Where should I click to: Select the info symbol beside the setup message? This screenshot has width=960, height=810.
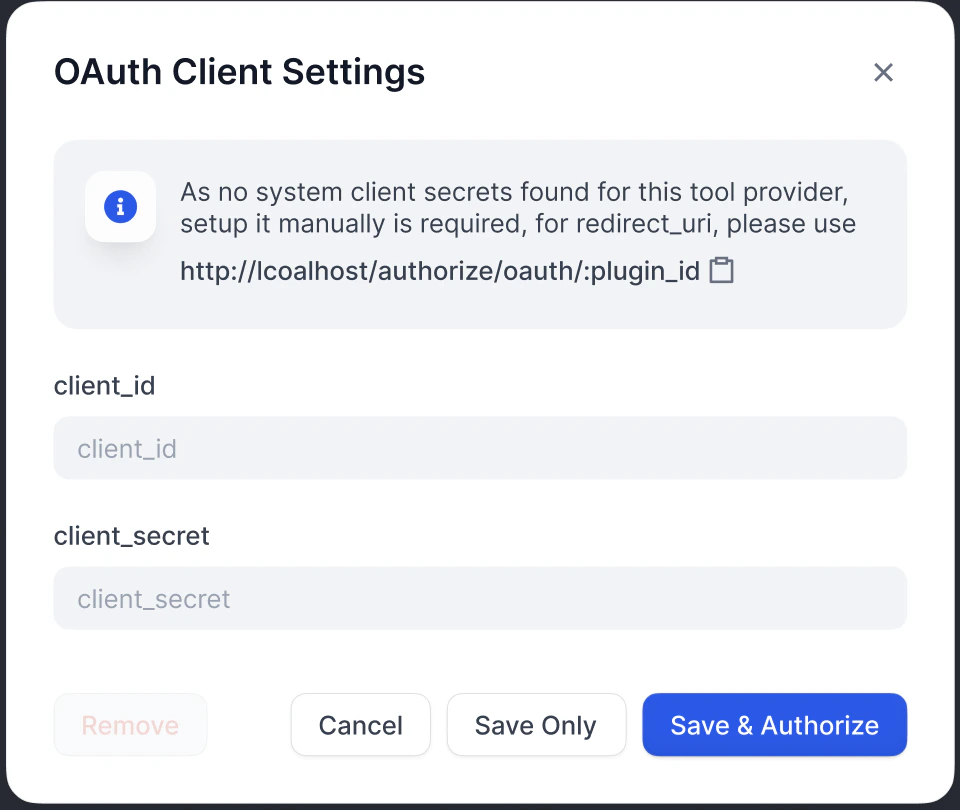120,207
